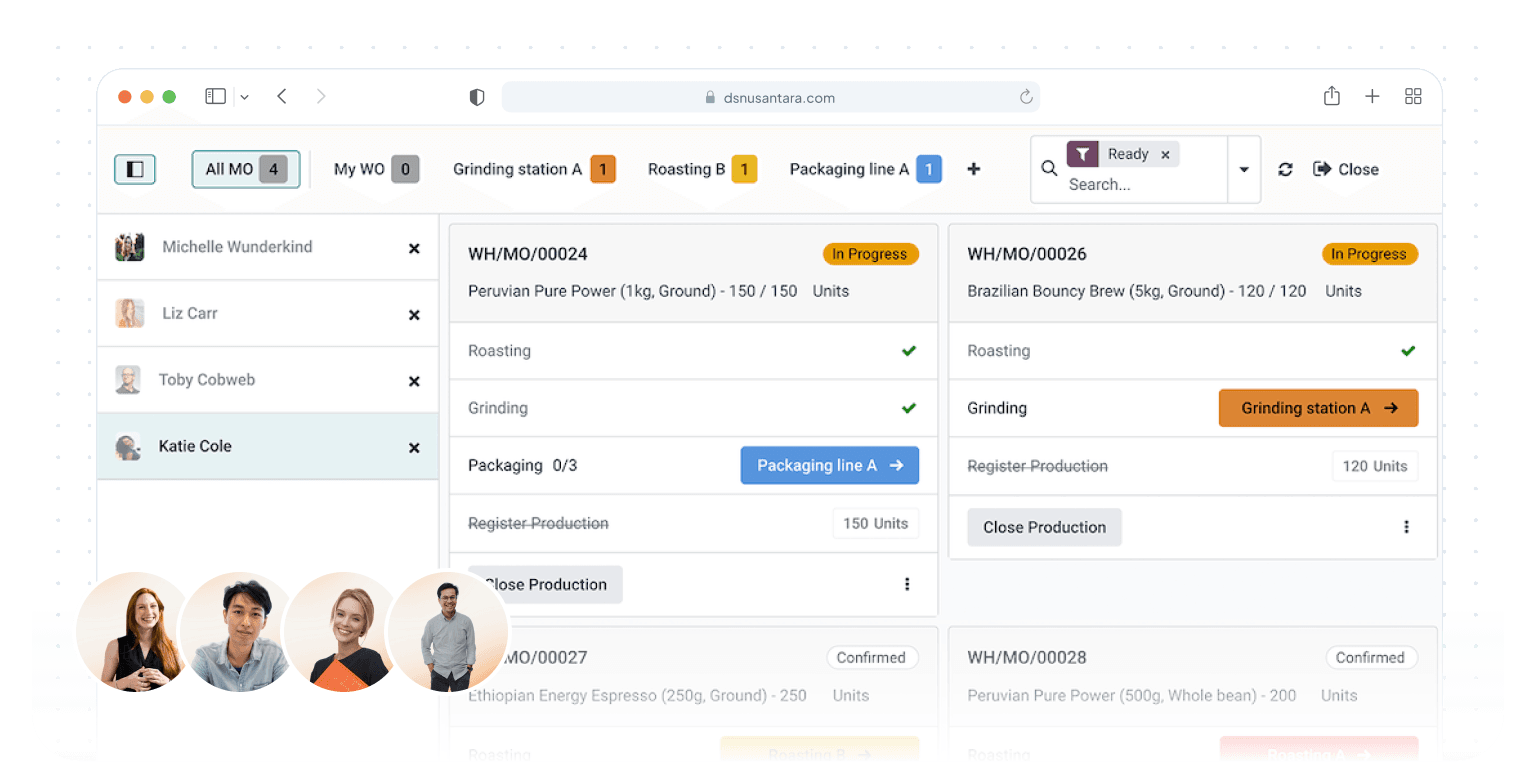Click Register Production in WH/MO/00024
Viewport: 1536px width, 762px height.
[538, 523]
